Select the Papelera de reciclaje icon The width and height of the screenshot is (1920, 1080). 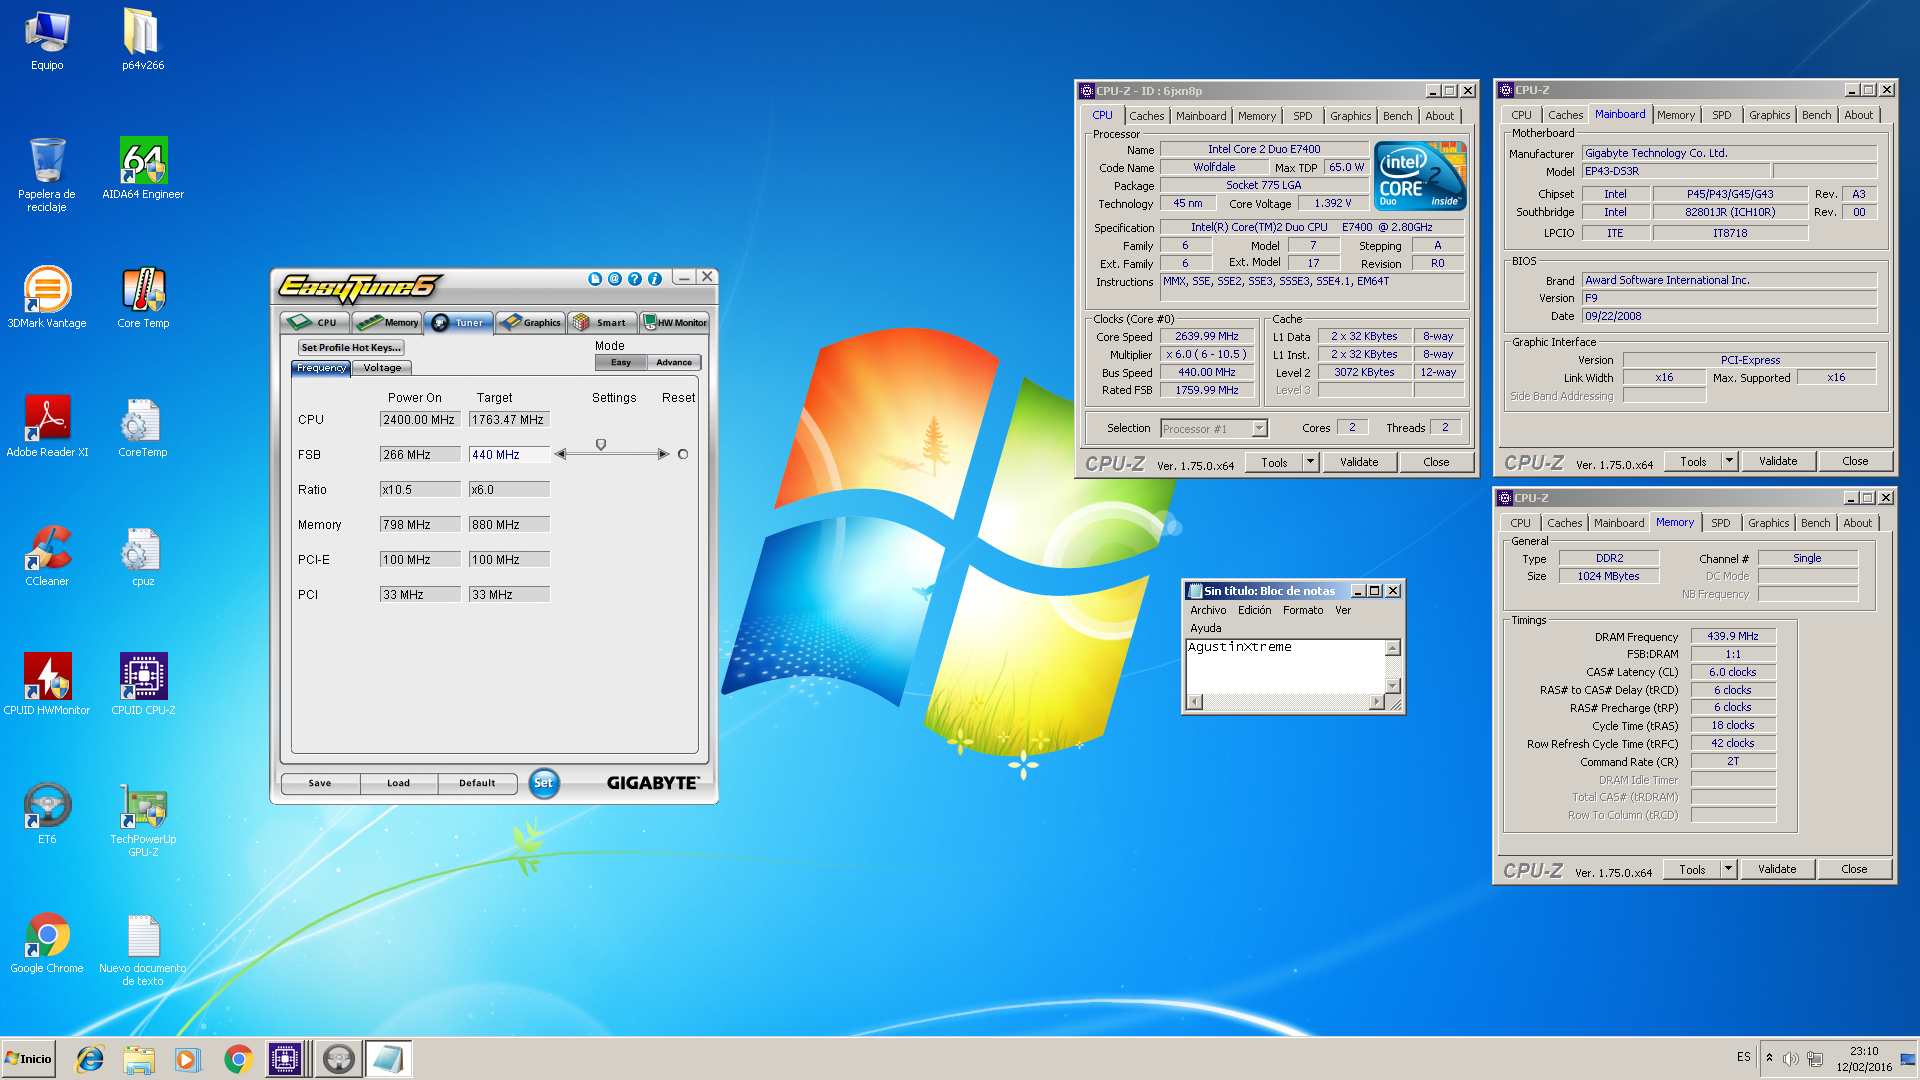pos(47,175)
